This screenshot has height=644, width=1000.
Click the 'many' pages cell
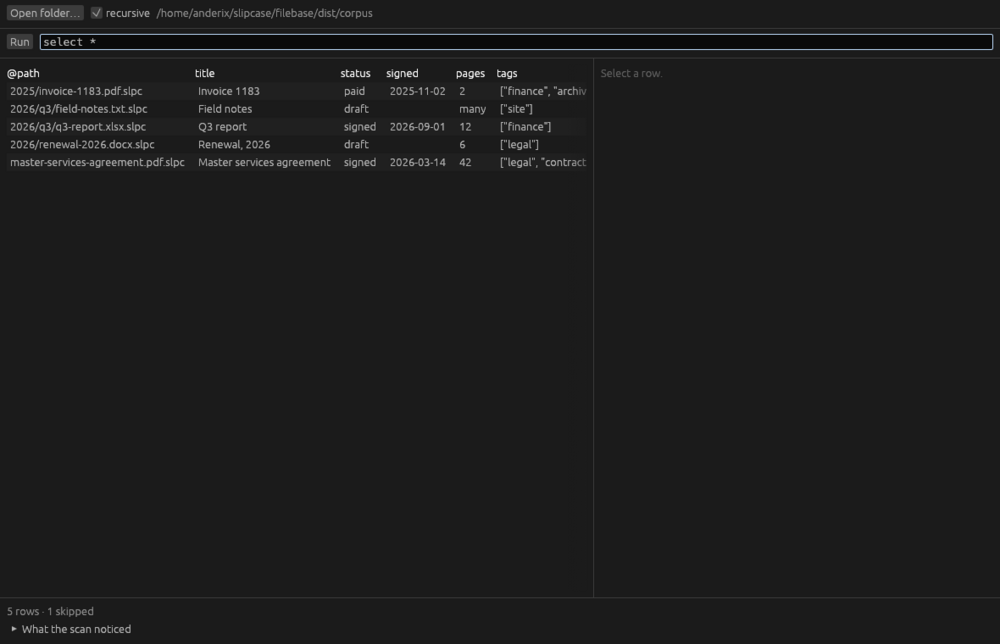coord(473,109)
